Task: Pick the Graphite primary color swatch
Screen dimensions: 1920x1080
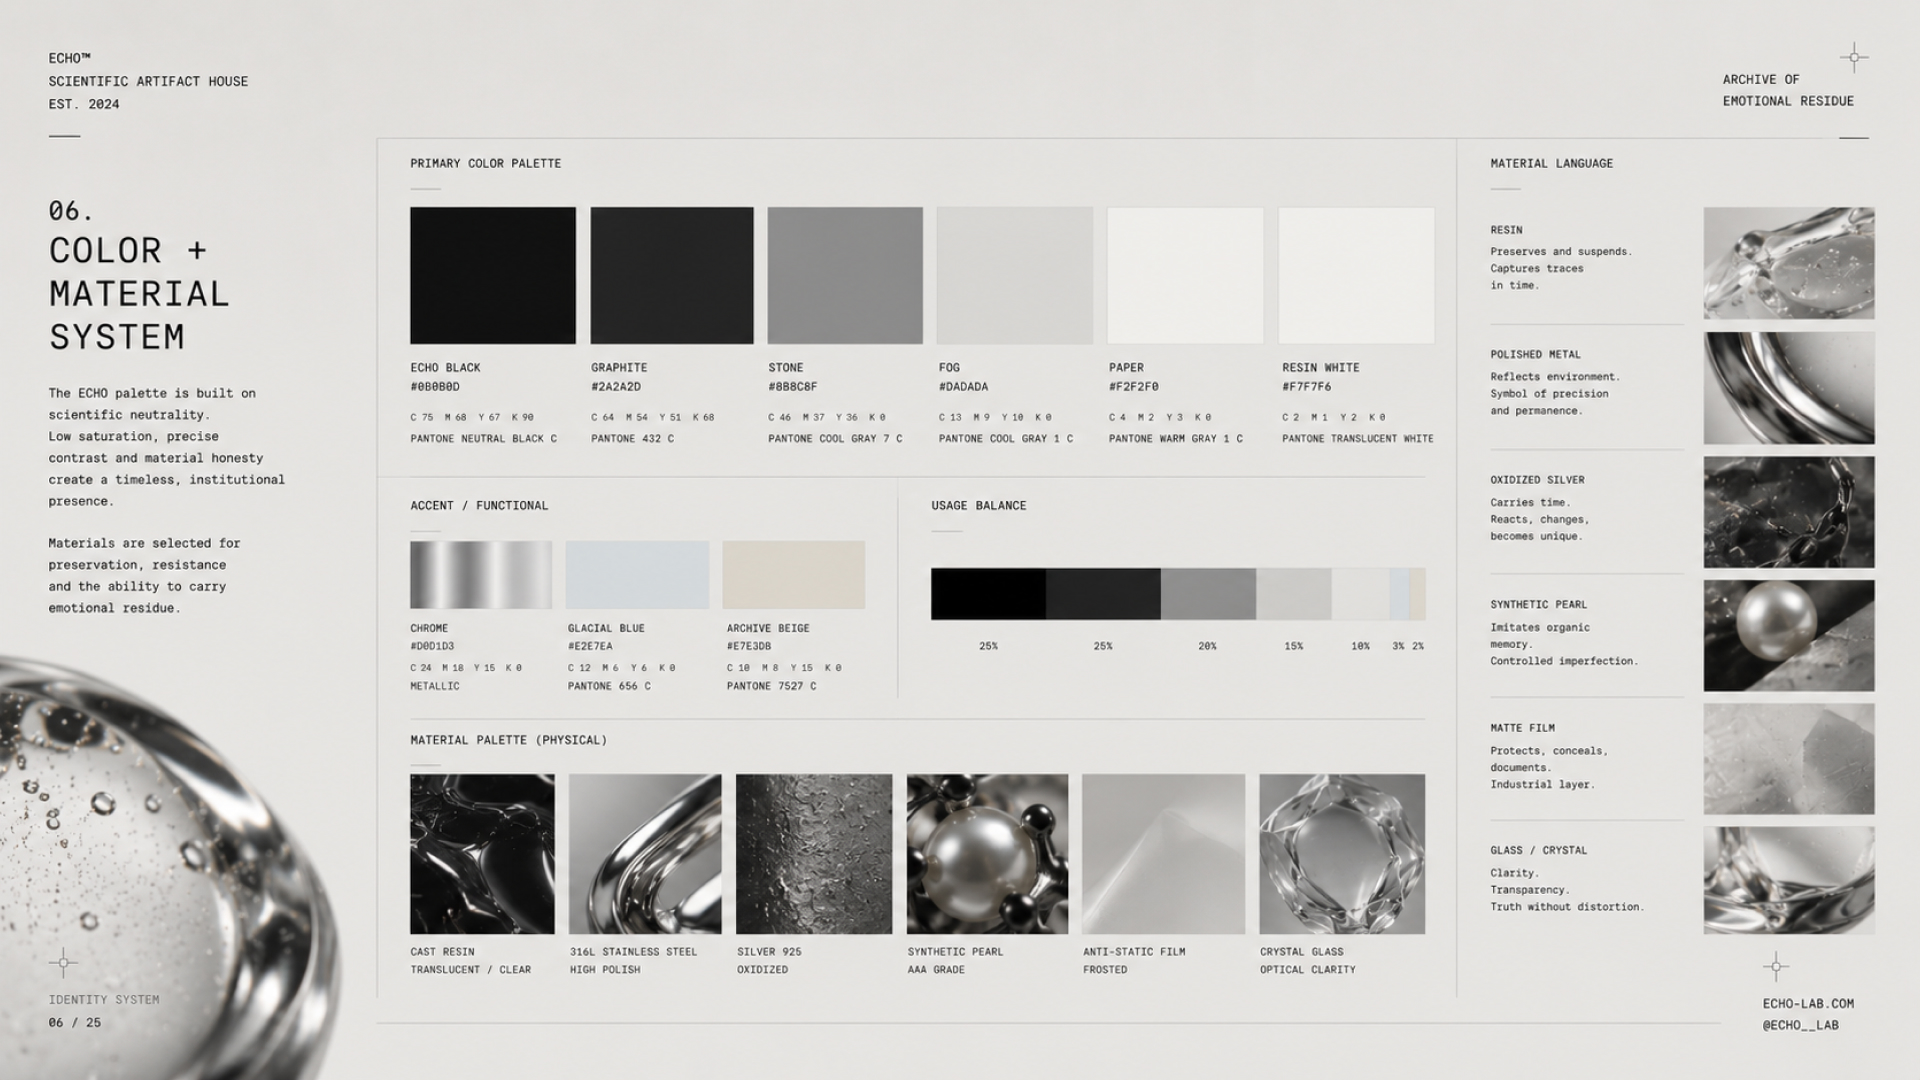Action: coord(672,276)
